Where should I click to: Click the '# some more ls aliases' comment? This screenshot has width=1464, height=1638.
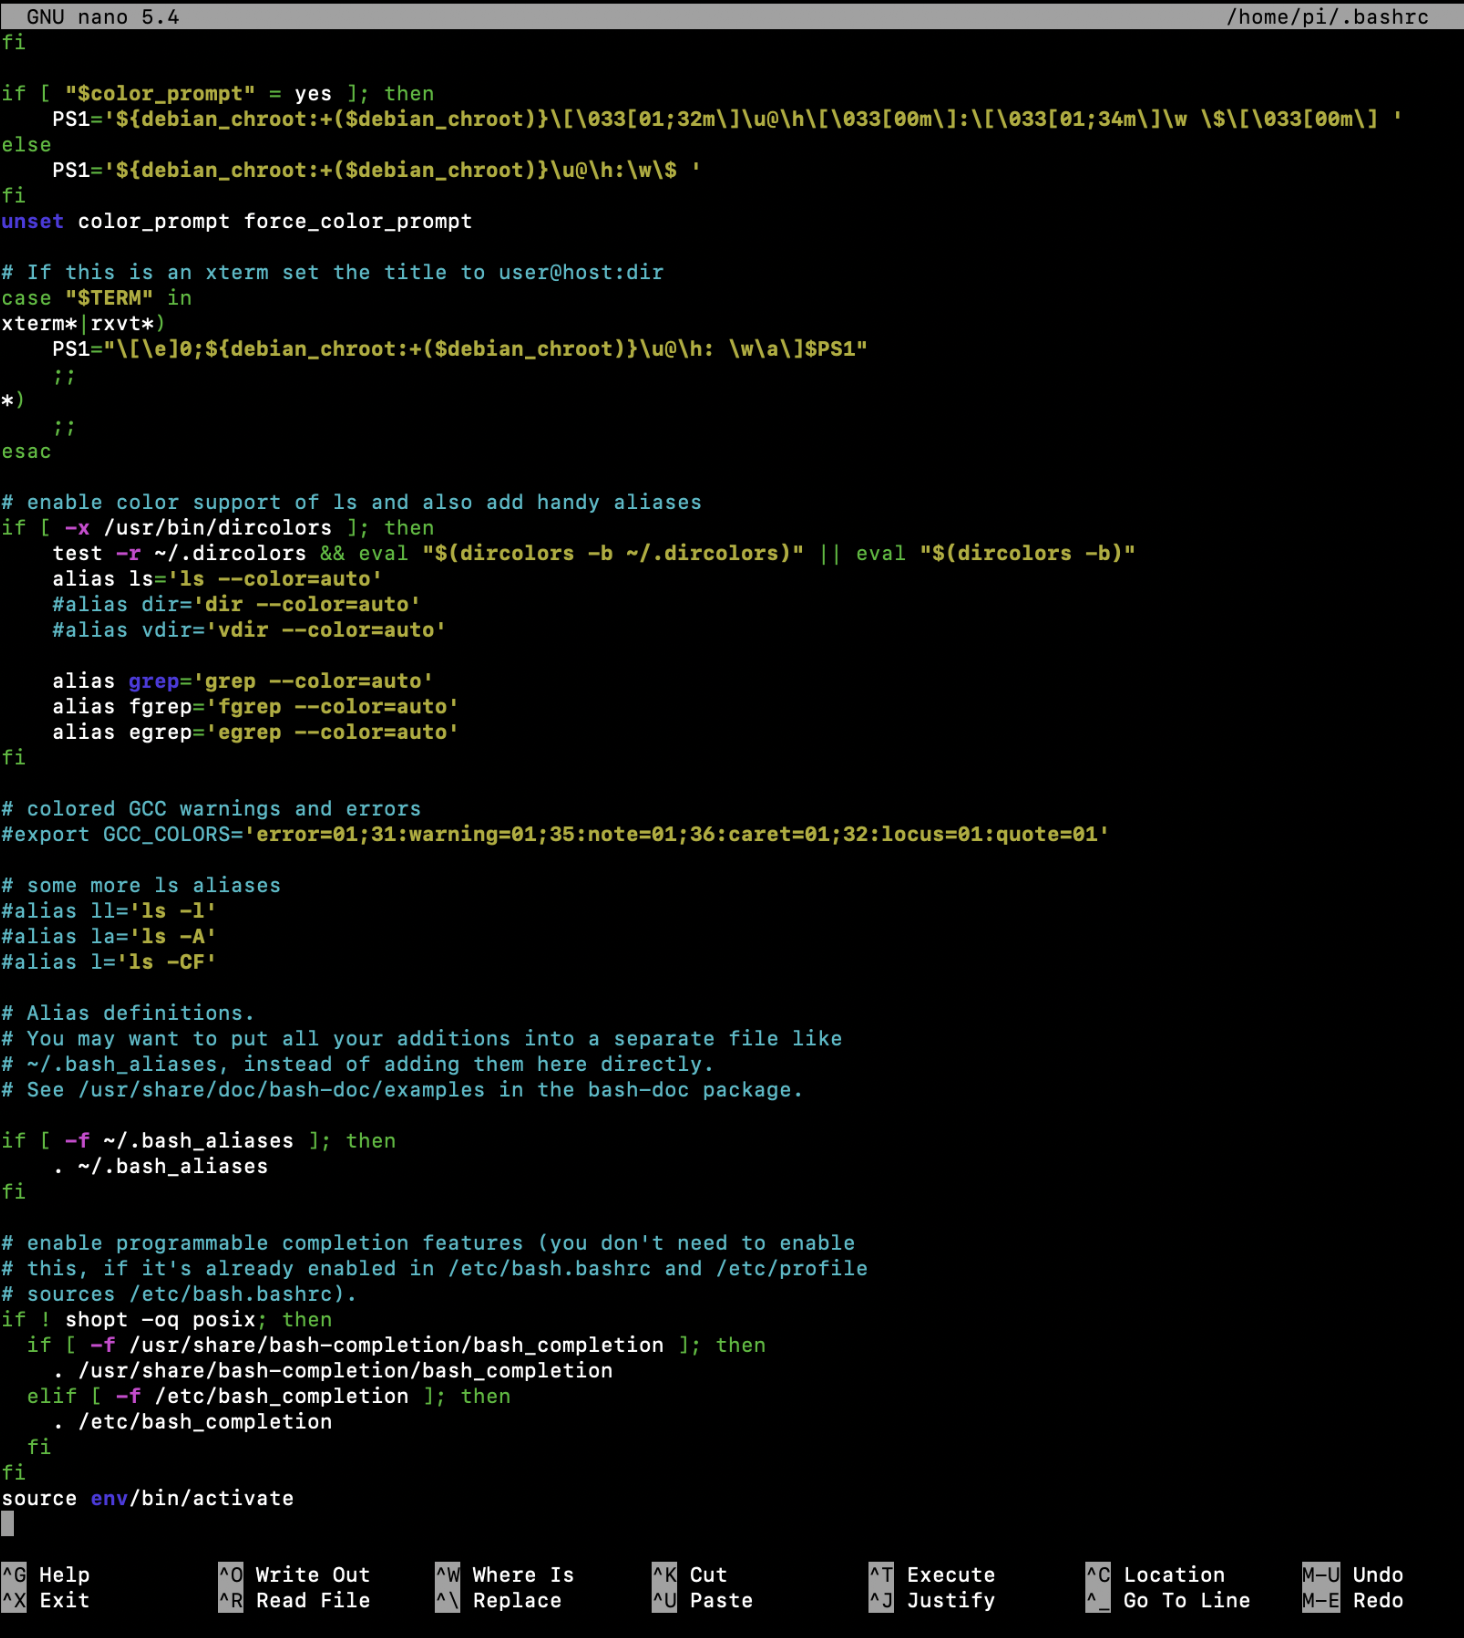pos(141,884)
